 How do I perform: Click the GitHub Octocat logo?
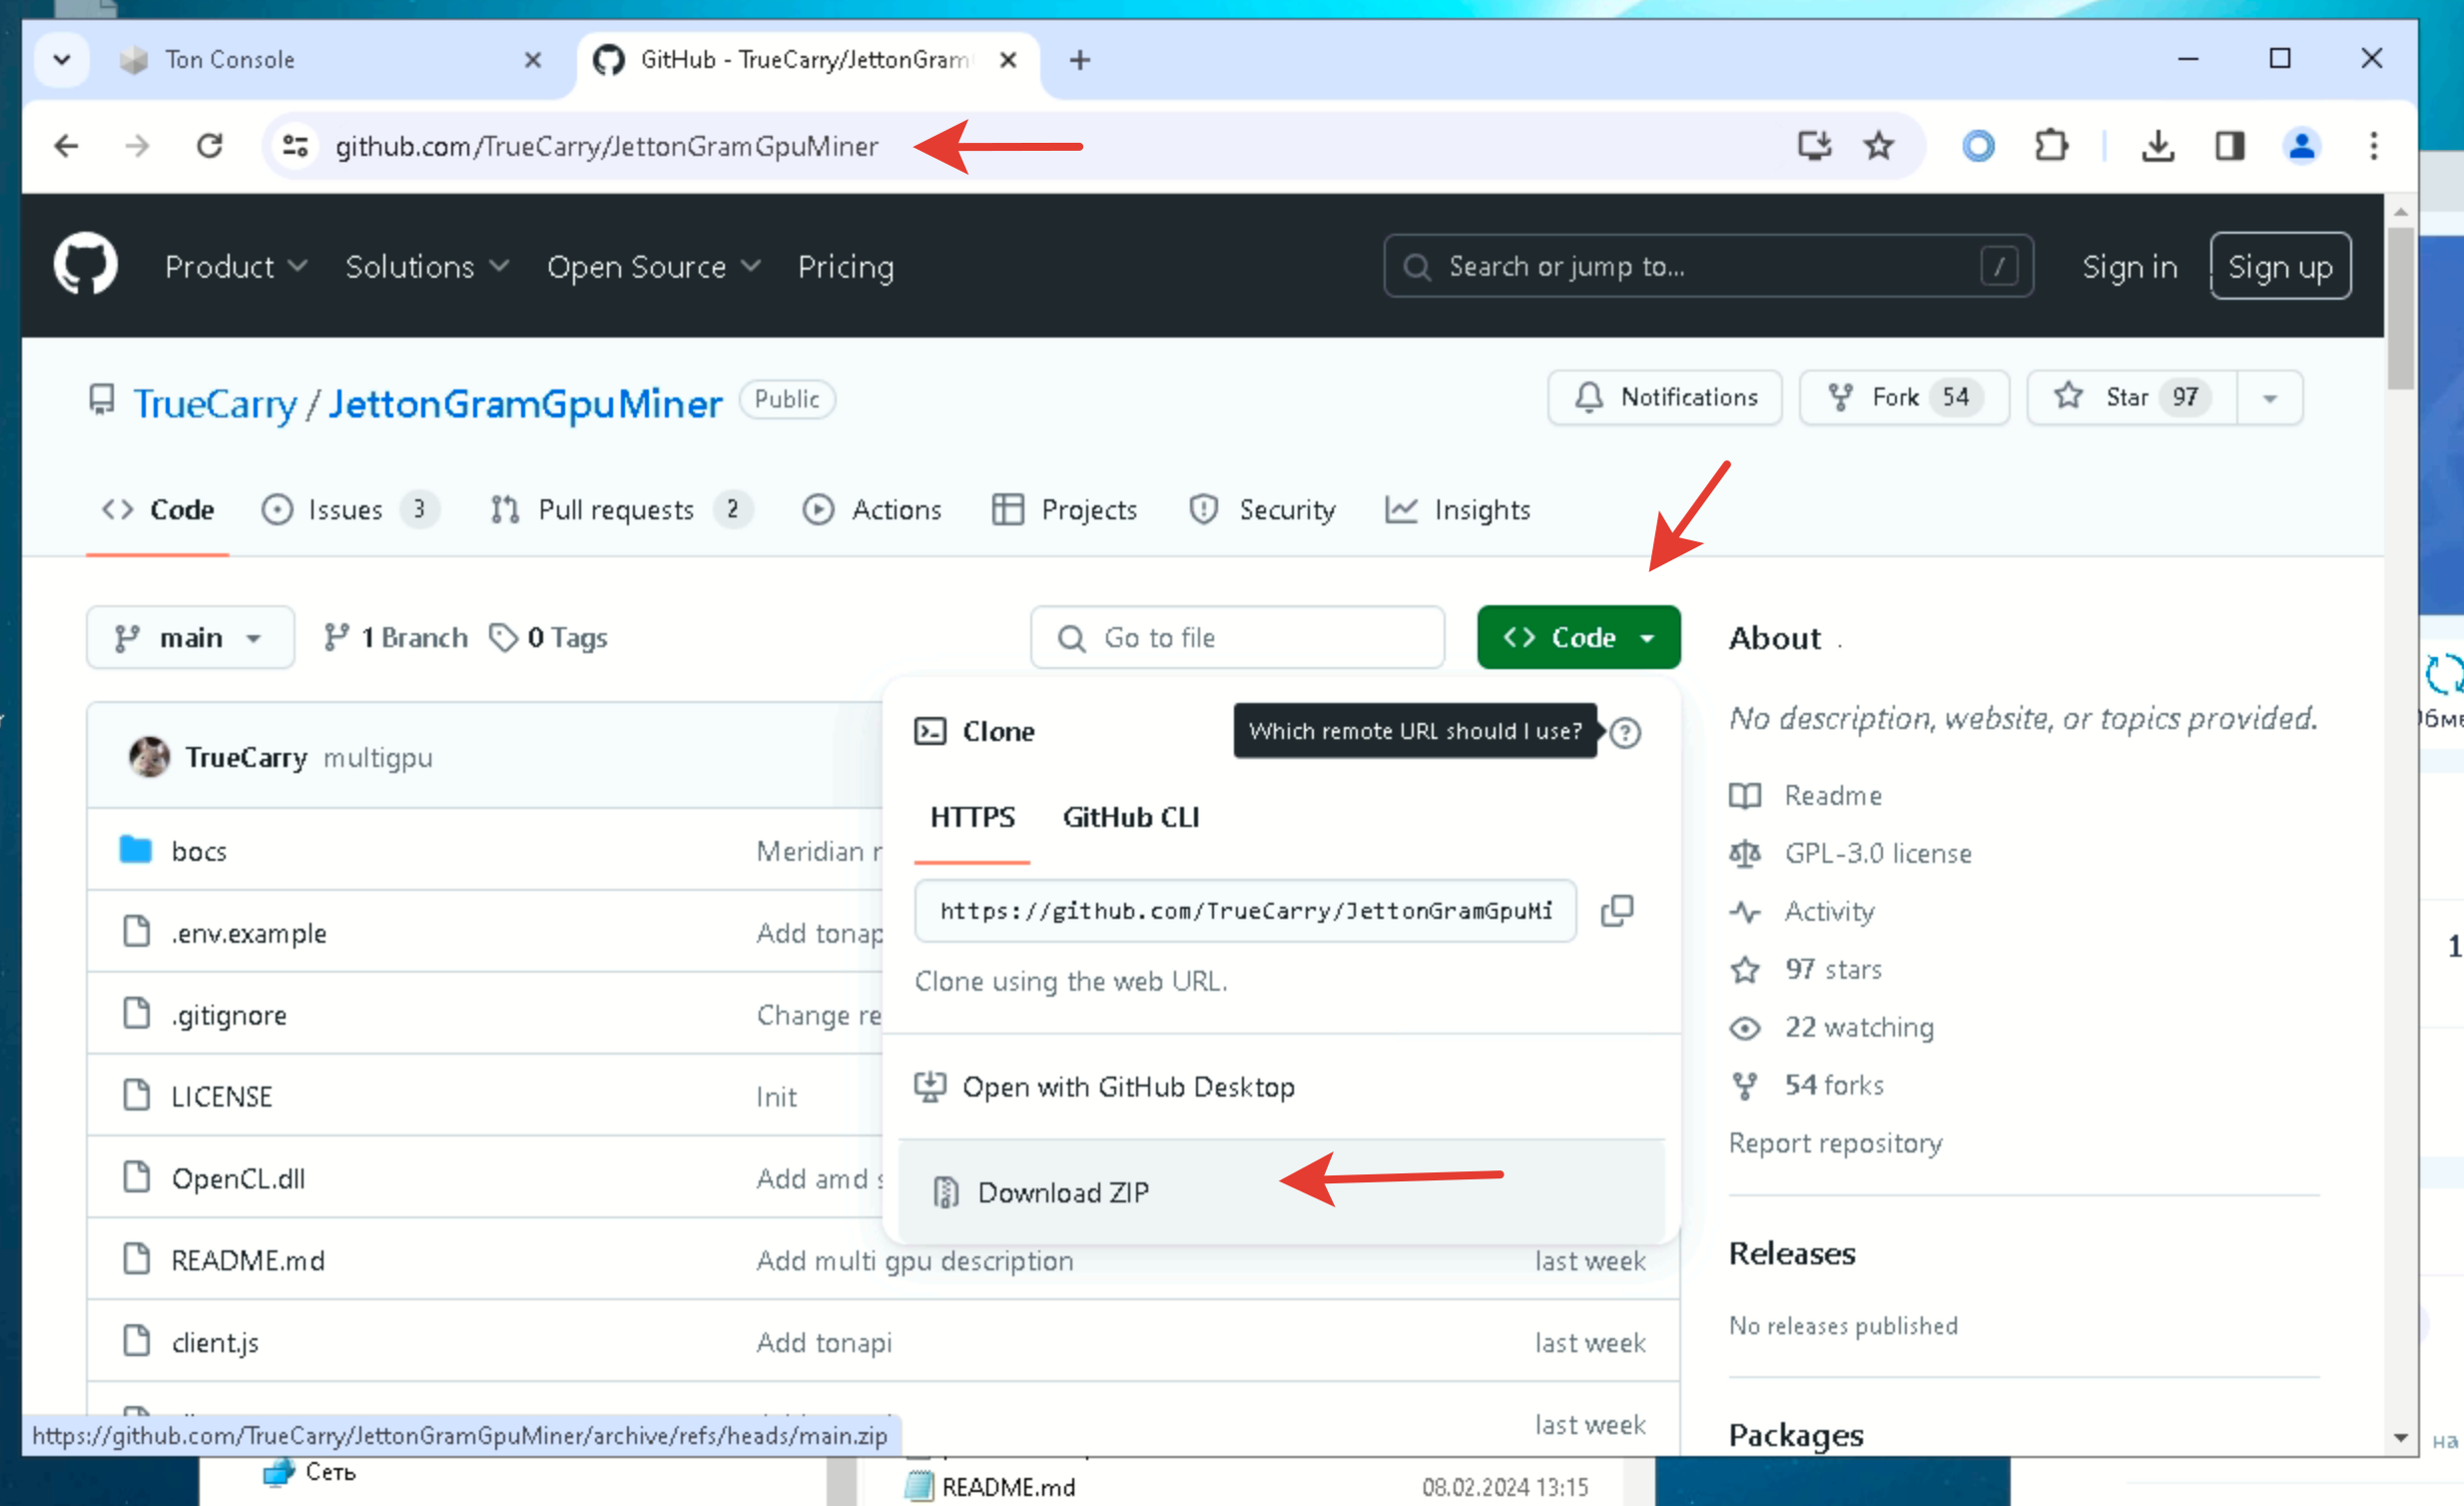[x=85, y=265]
